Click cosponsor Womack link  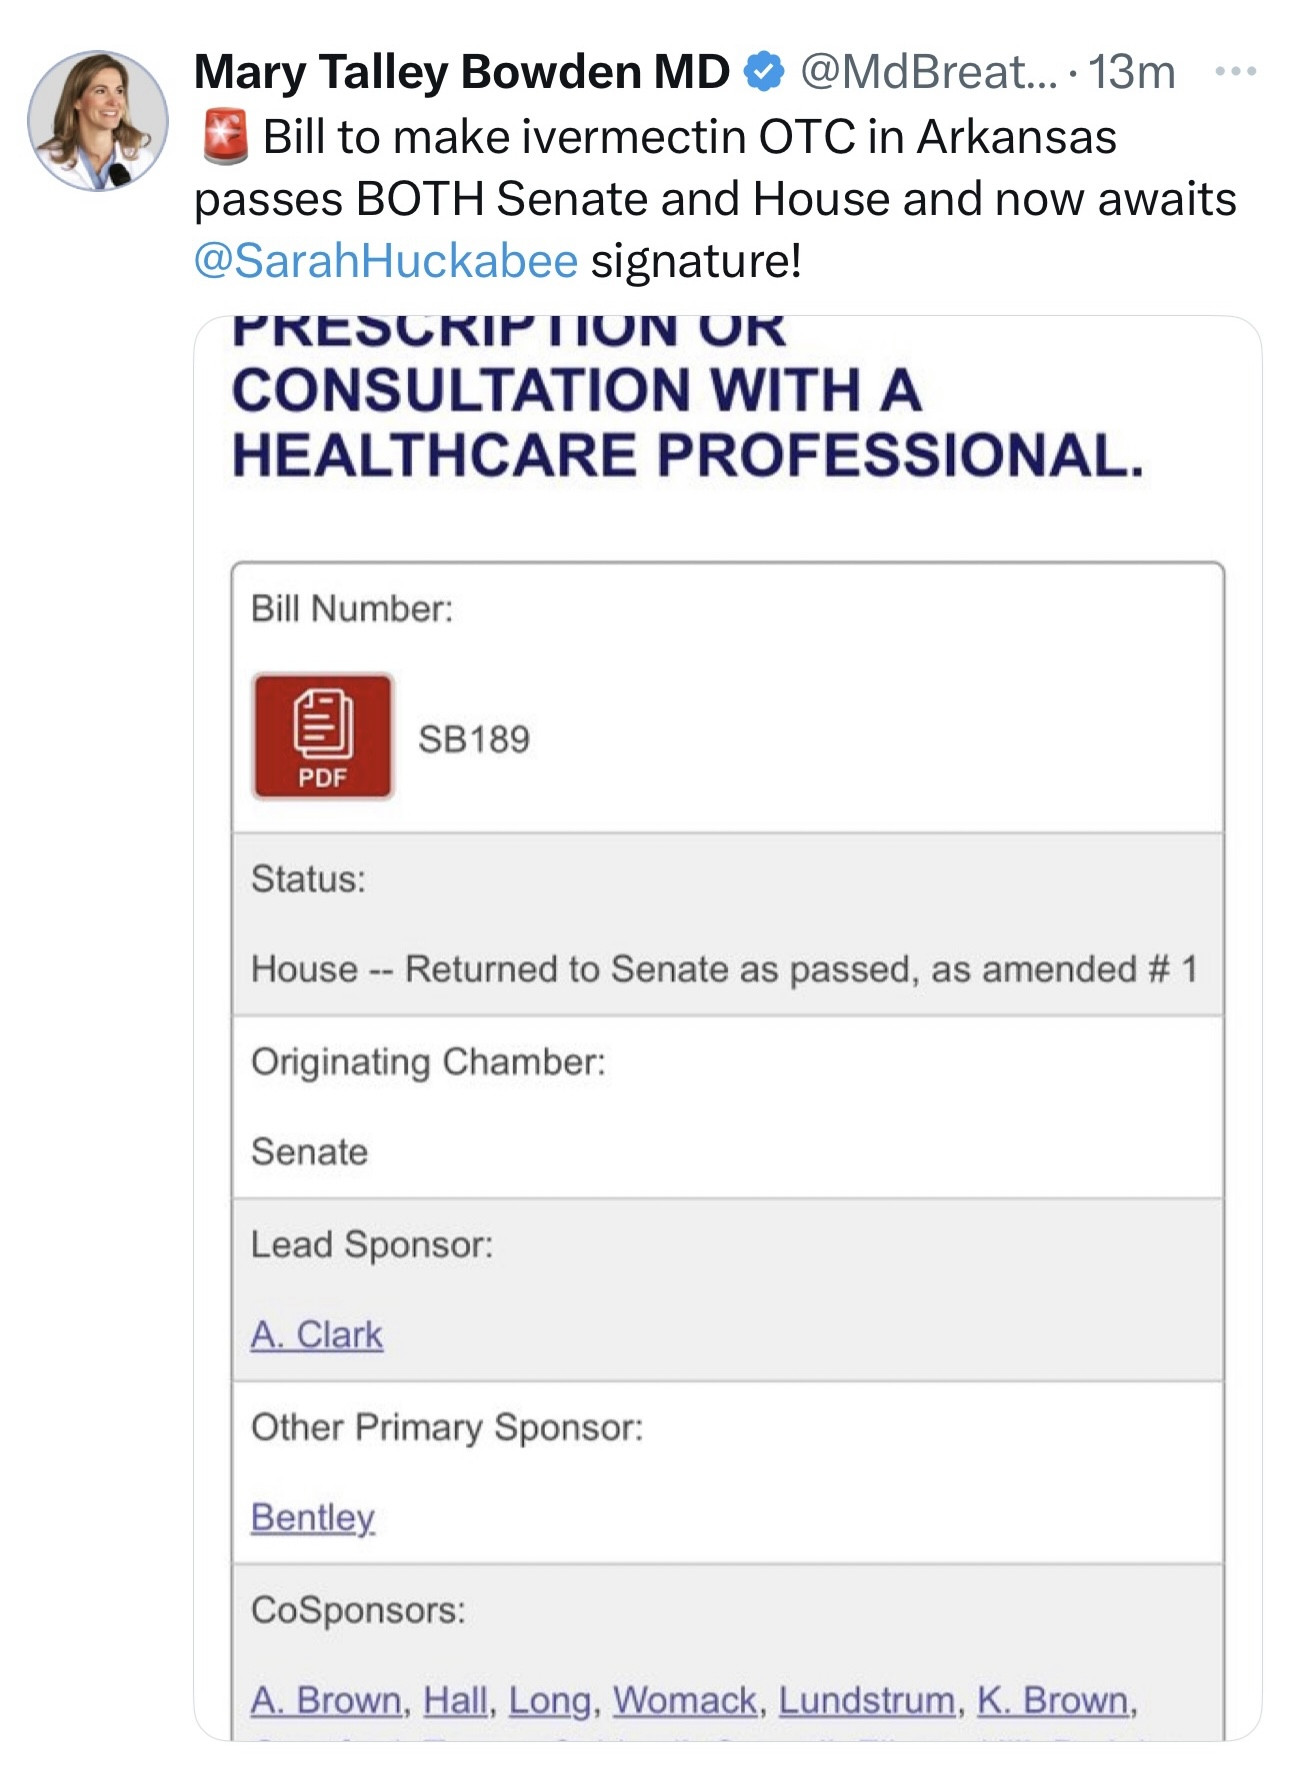pyautogui.click(x=685, y=1700)
